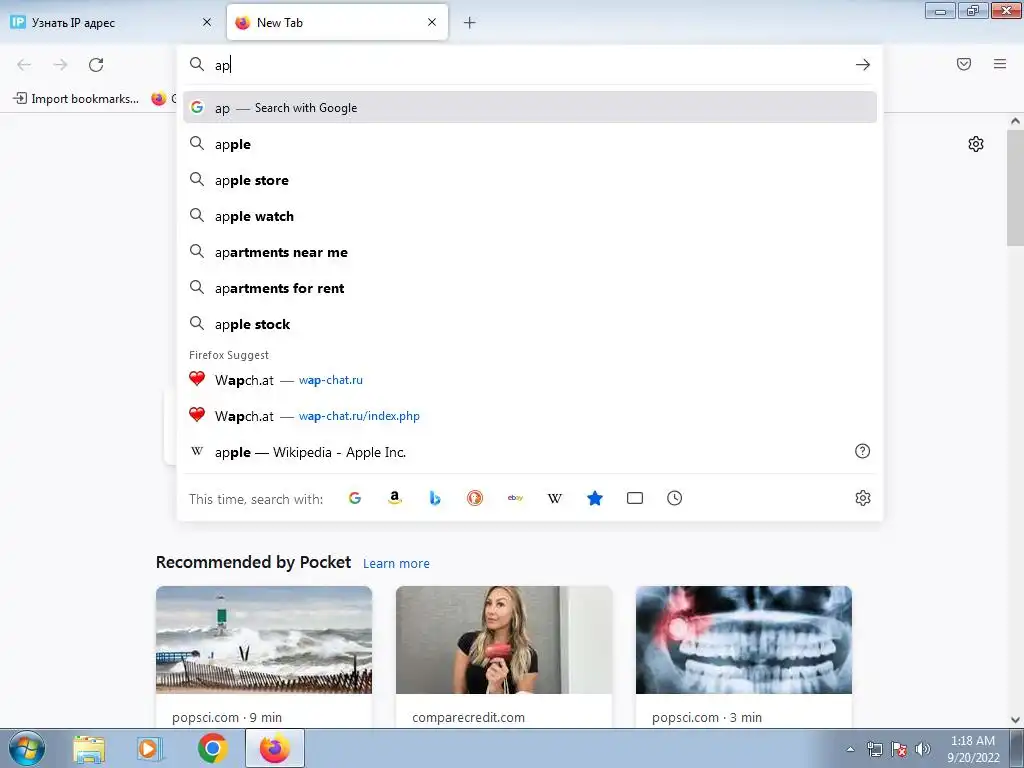Close the New Tab tab
The height and width of the screenshot is (768, 1024).
tap(432, 22)
